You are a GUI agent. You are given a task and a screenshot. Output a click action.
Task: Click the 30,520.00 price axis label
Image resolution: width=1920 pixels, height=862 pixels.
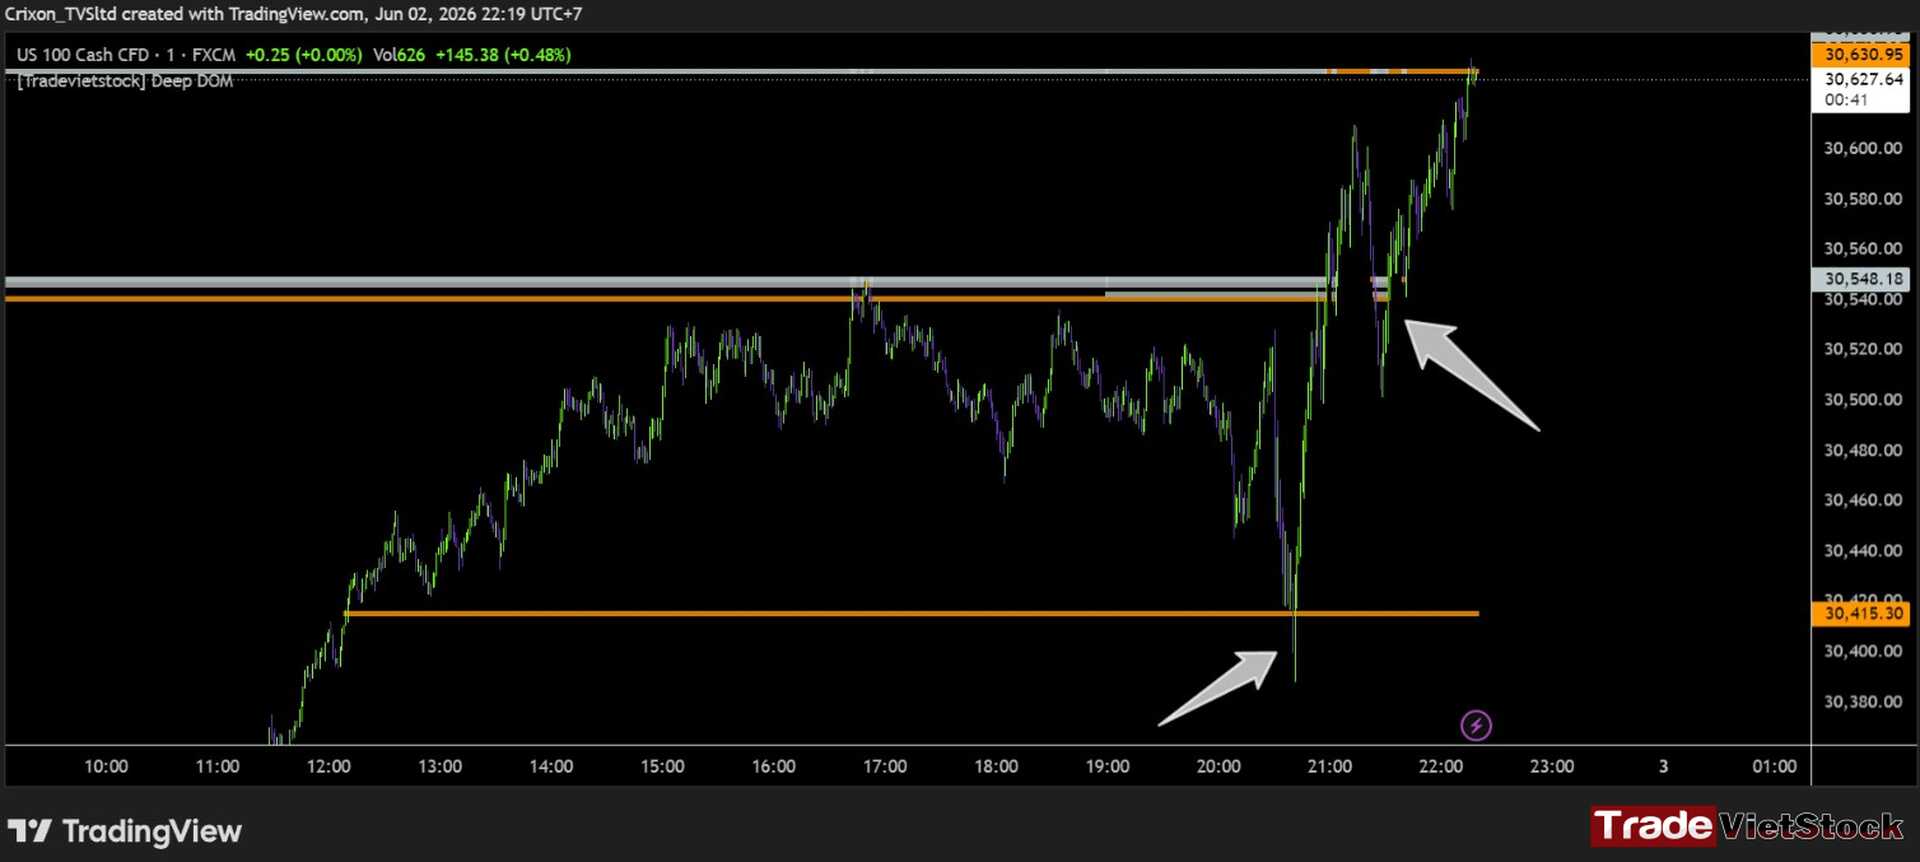(1863, 349)
